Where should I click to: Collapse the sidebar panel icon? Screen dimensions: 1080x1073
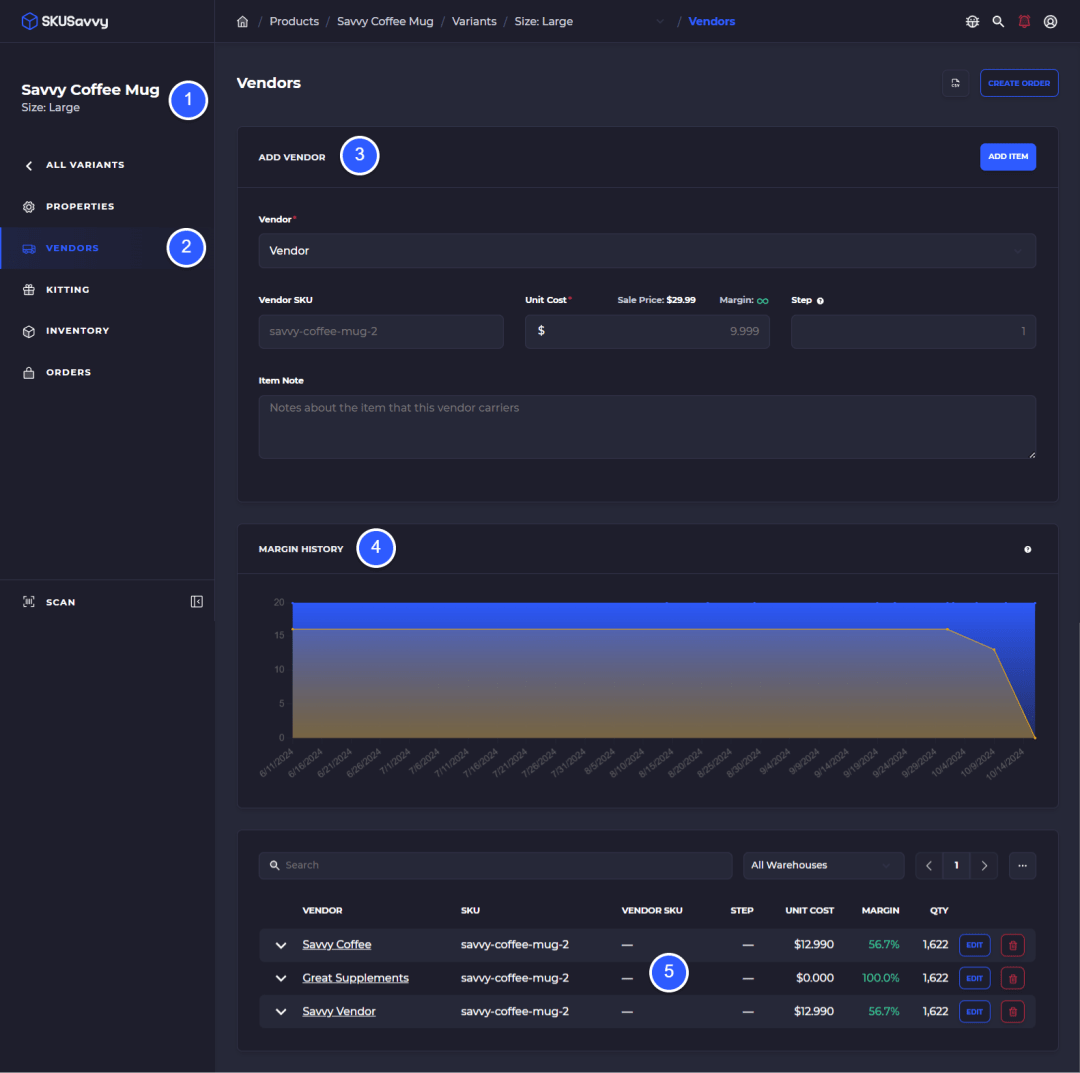pos(196,602)
